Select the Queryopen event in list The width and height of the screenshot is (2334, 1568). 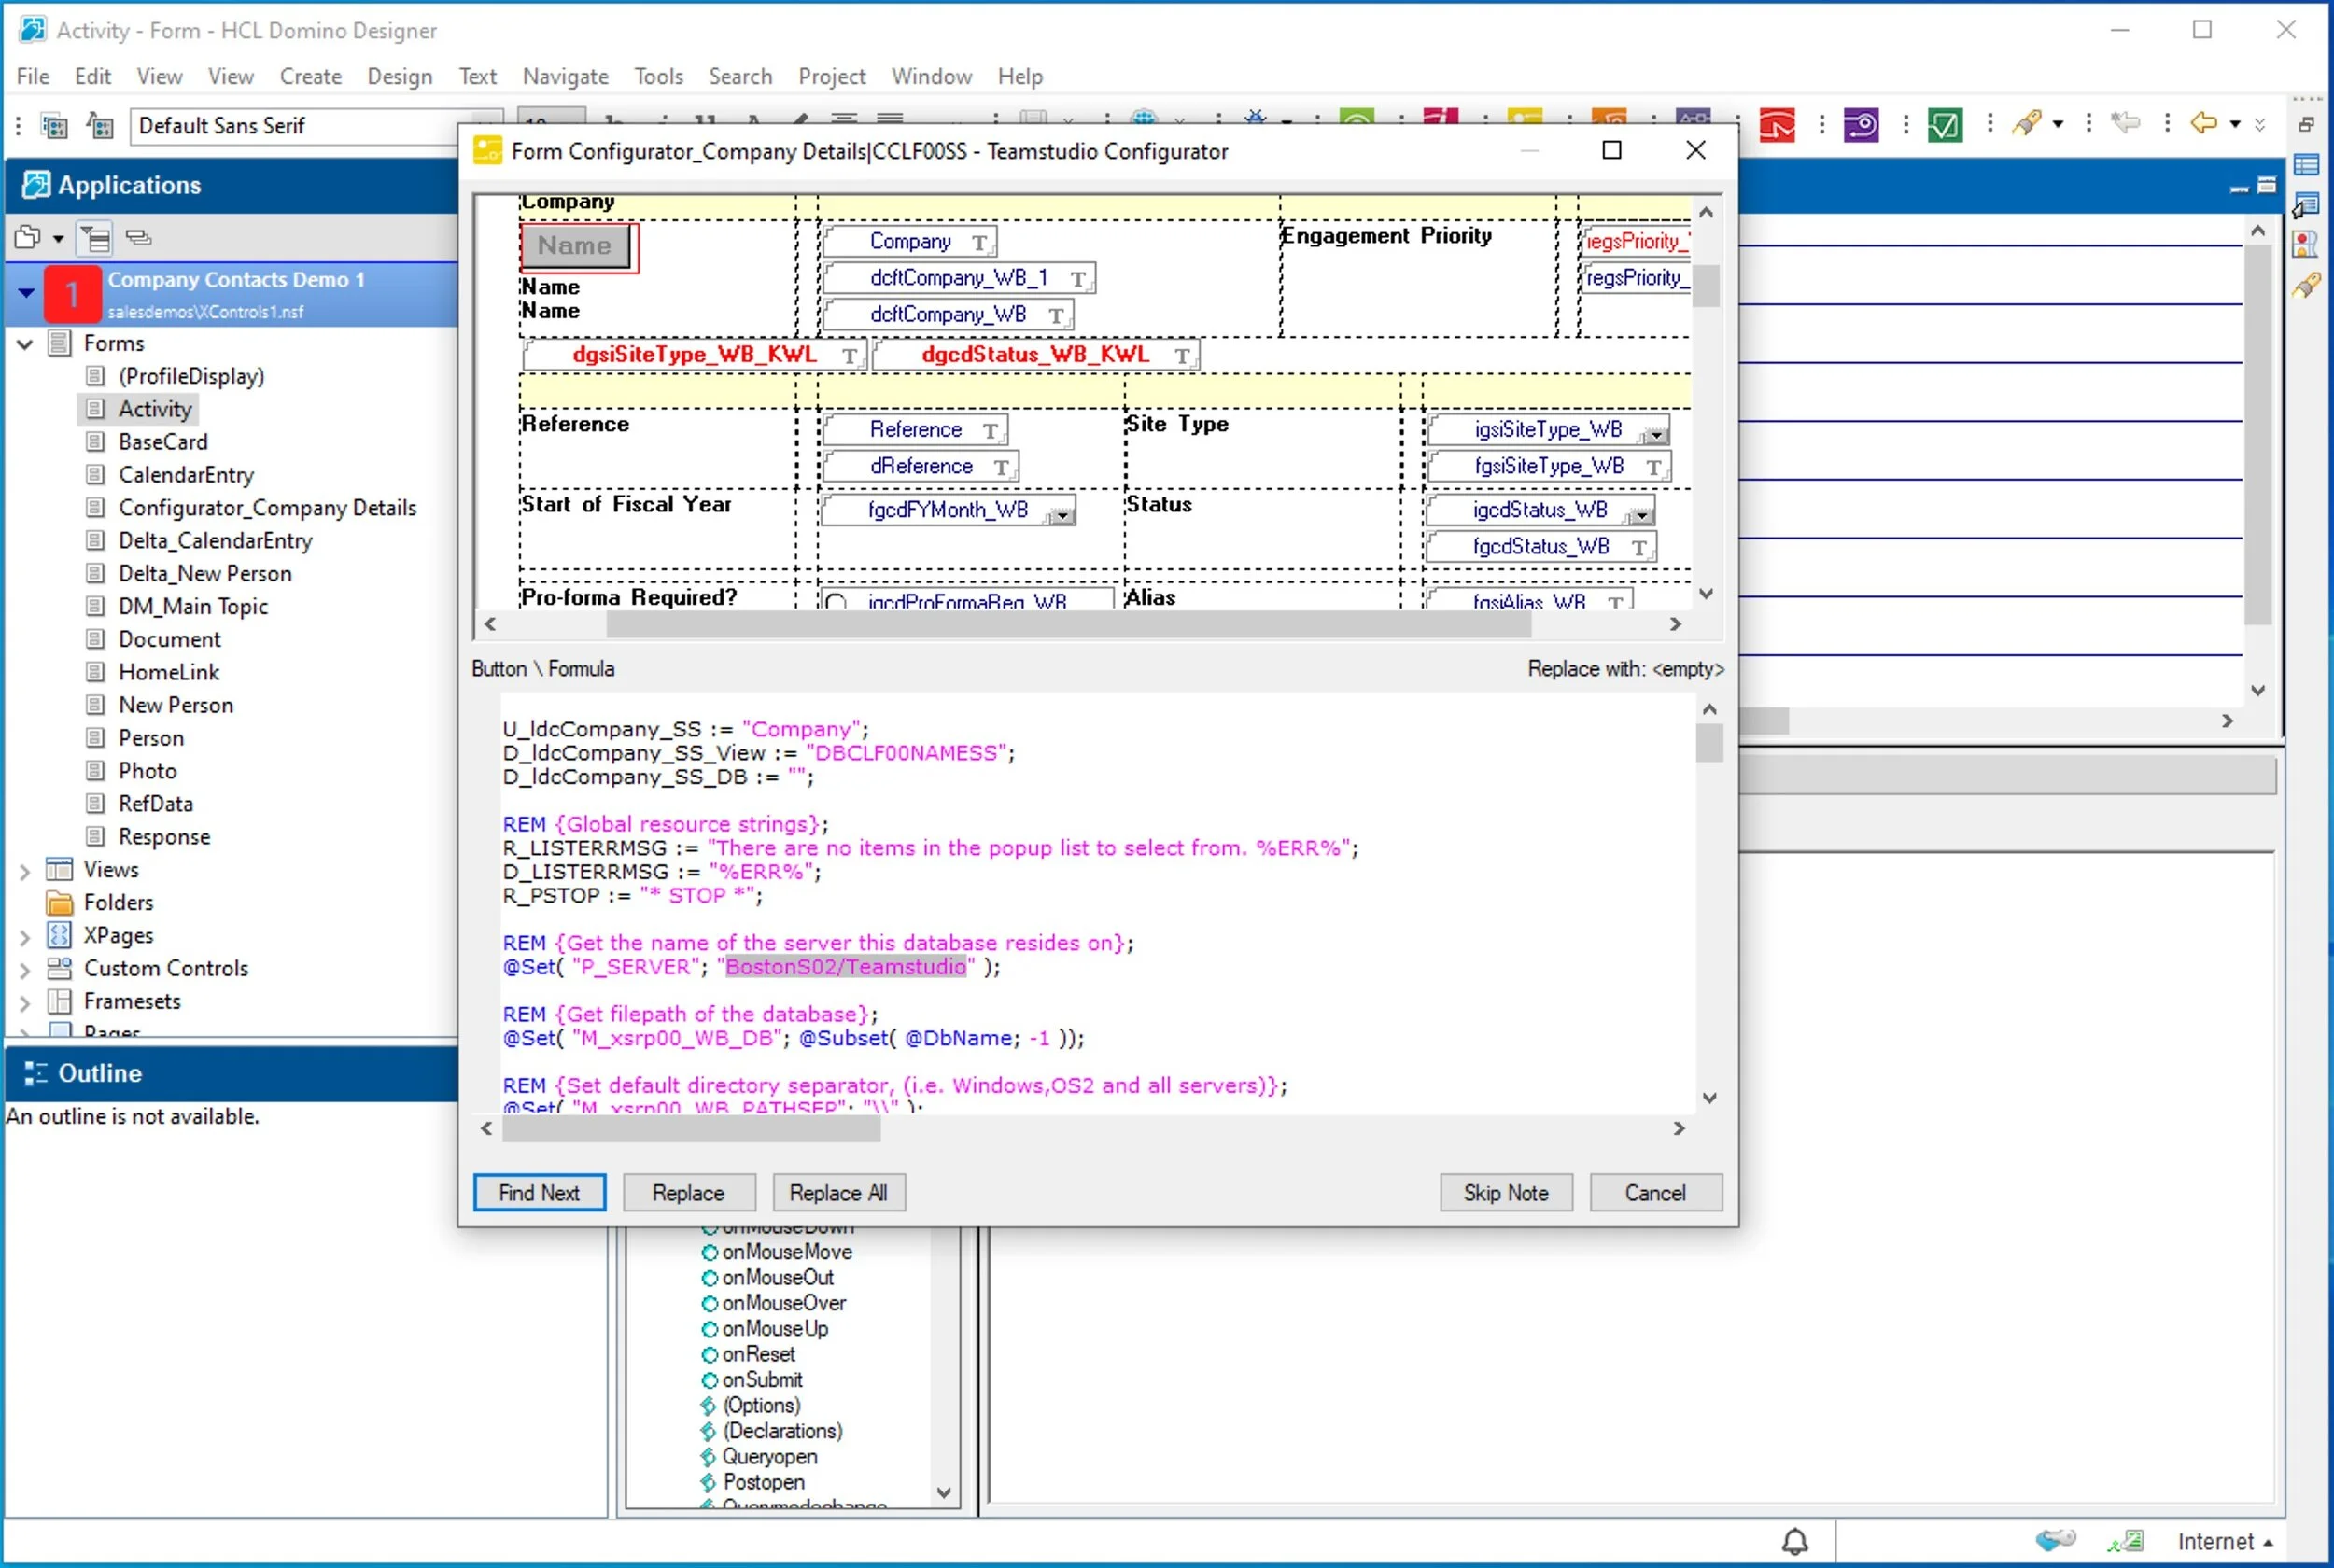click(769, 1456)
